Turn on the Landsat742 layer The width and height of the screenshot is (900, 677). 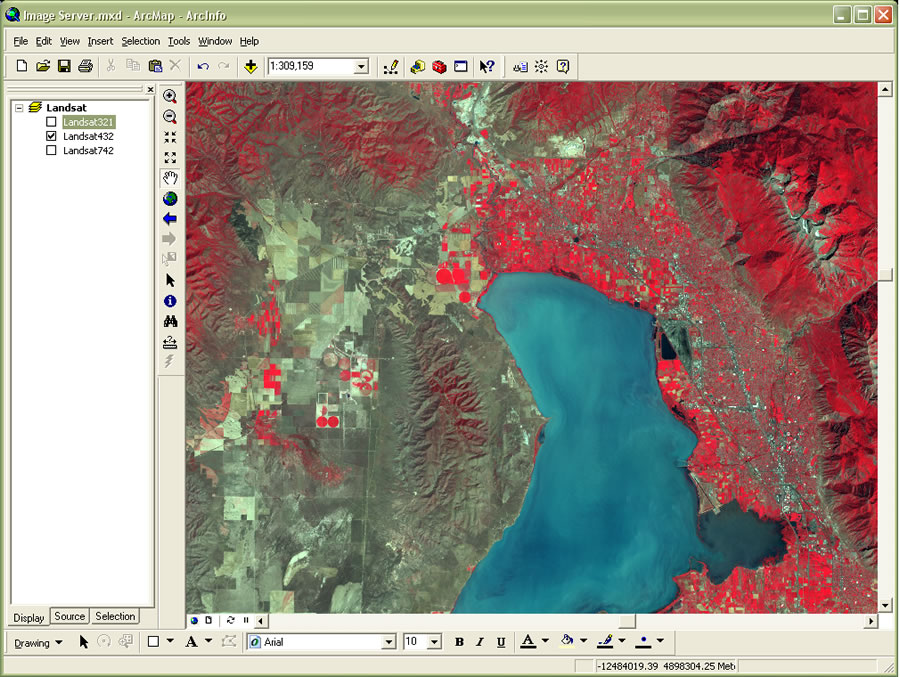coord(51,151)
